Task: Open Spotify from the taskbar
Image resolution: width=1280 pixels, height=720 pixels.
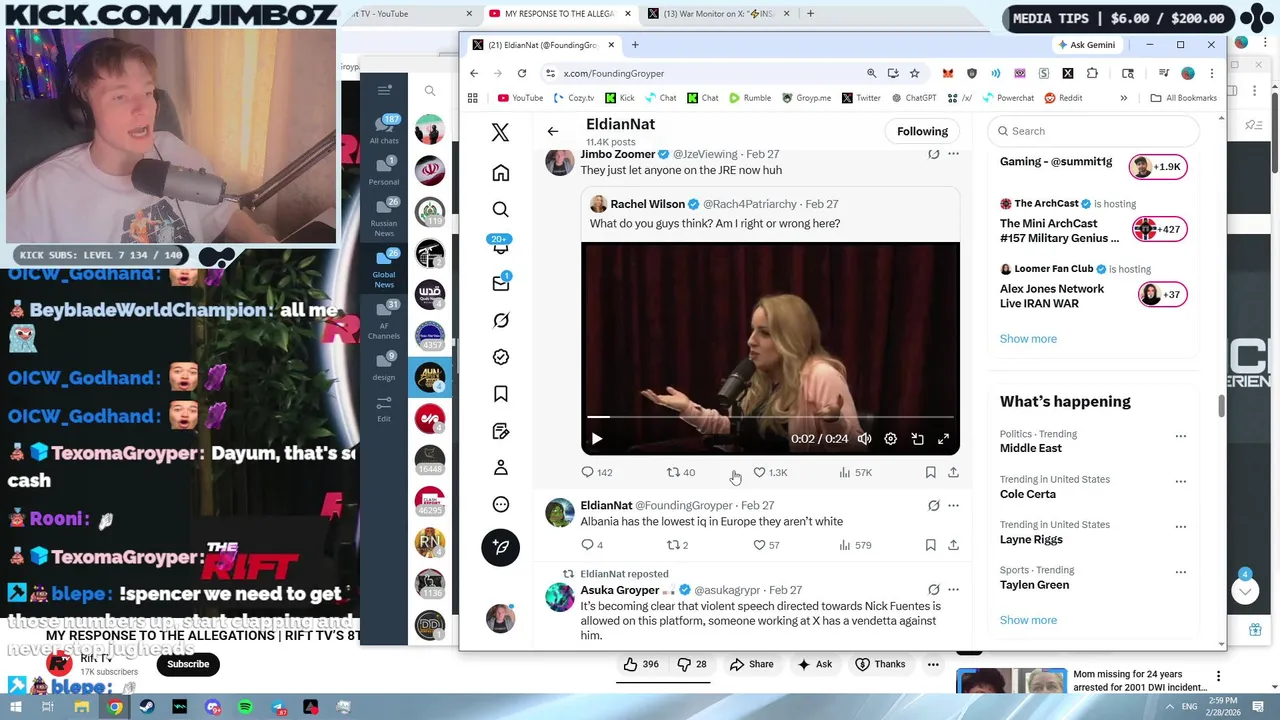Action: click(x=245, y=707)
